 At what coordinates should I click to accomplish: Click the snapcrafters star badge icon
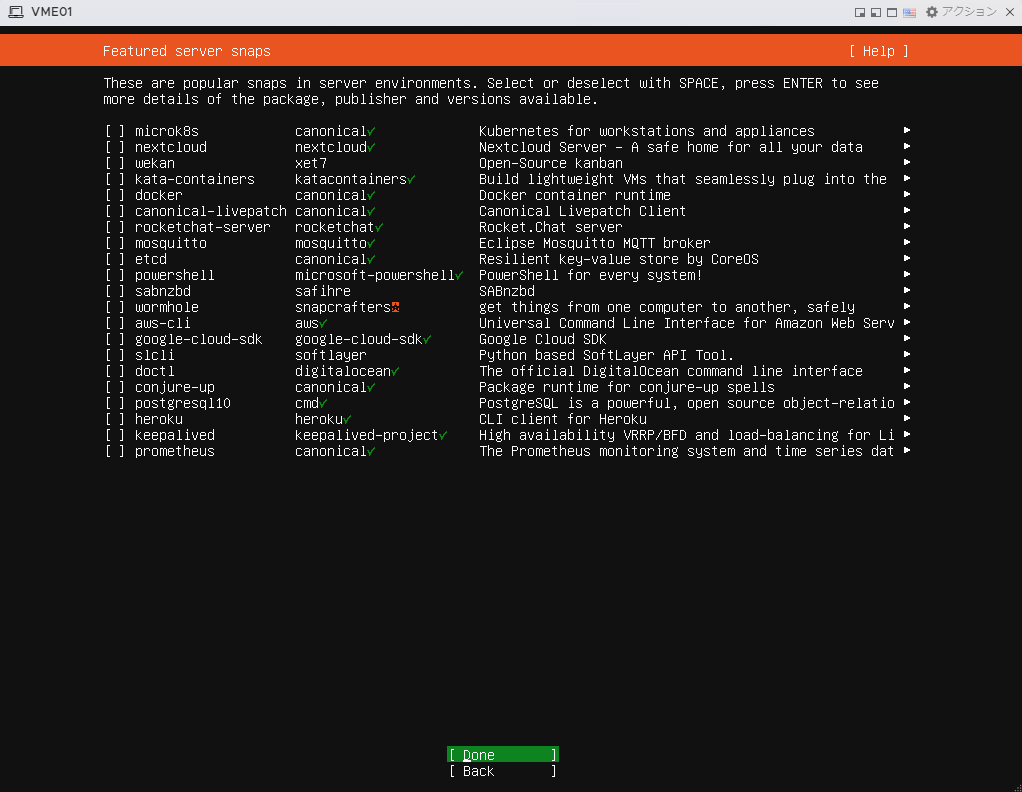click(395, 308)
